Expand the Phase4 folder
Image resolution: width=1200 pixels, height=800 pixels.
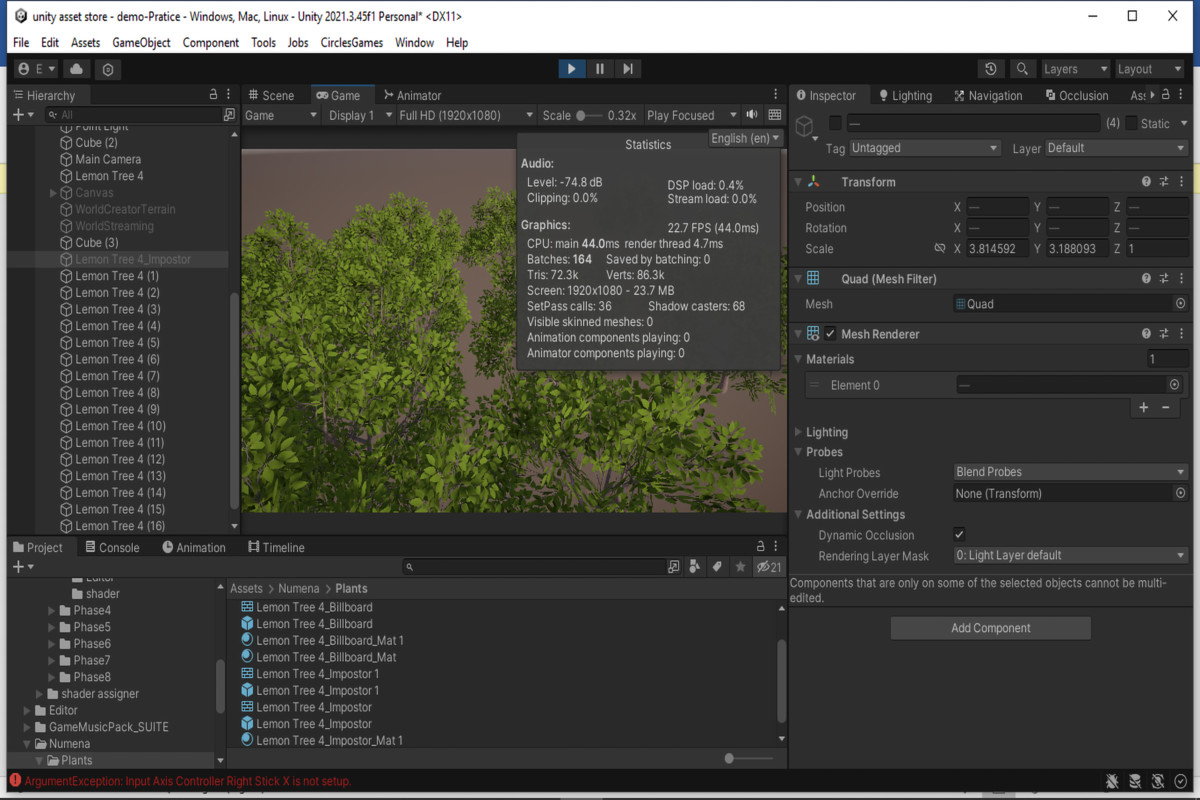point(53,610)
